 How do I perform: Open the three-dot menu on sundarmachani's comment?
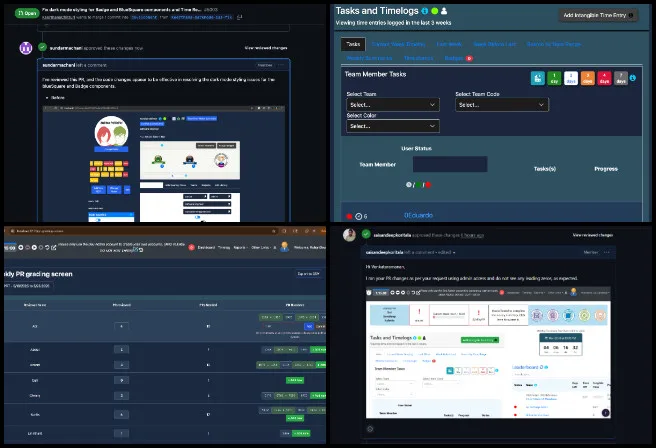(x=281, y=65)
